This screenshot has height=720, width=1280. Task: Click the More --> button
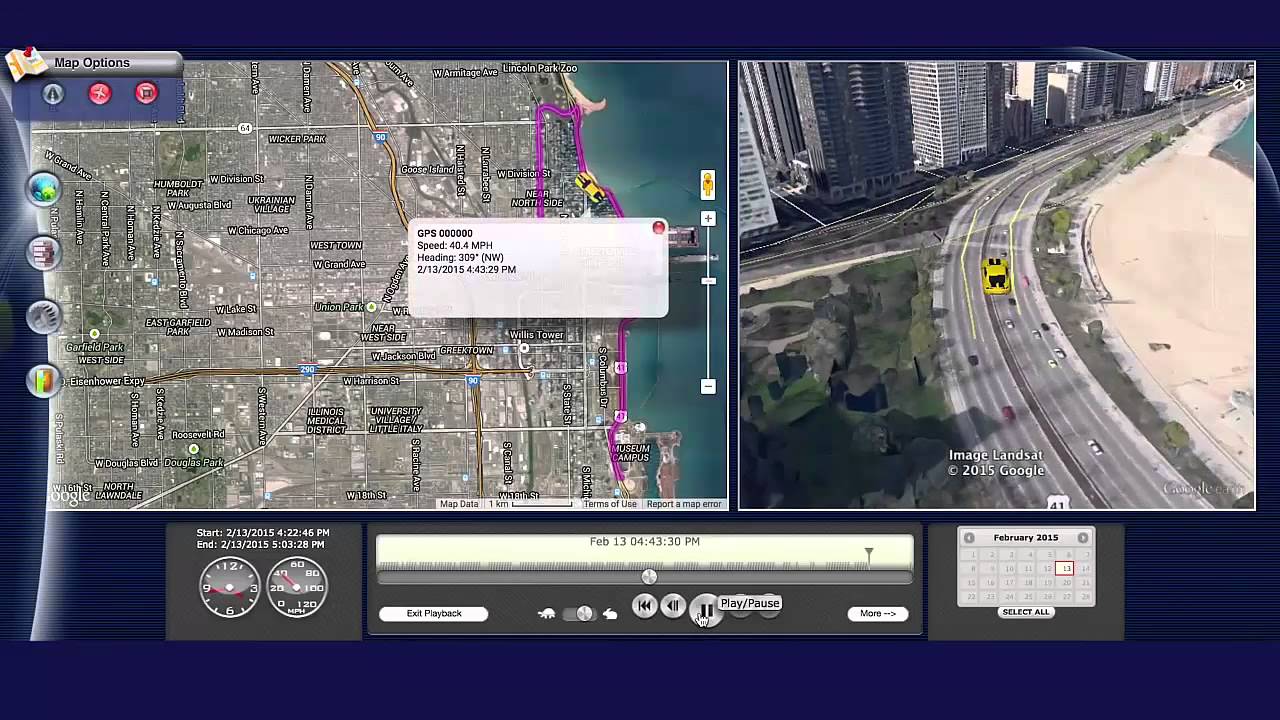[878, 614]
